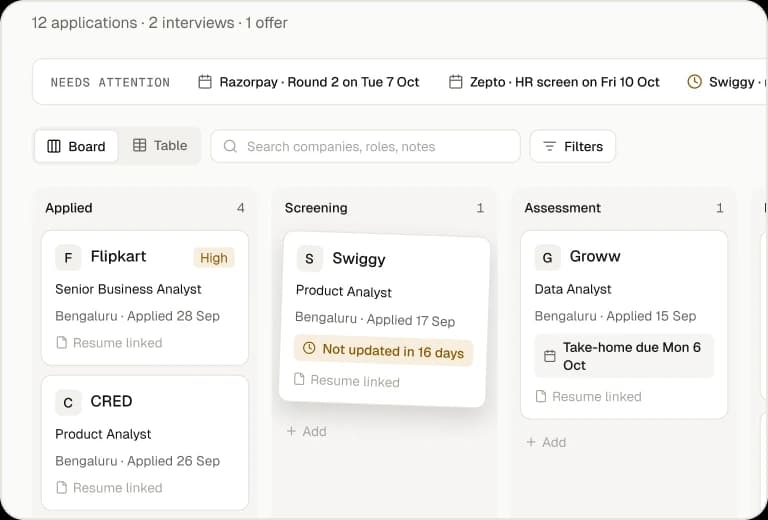Click the calendar icon in Take-home due chip
This screenshot has height=520, width=768.
click(550, 356)
